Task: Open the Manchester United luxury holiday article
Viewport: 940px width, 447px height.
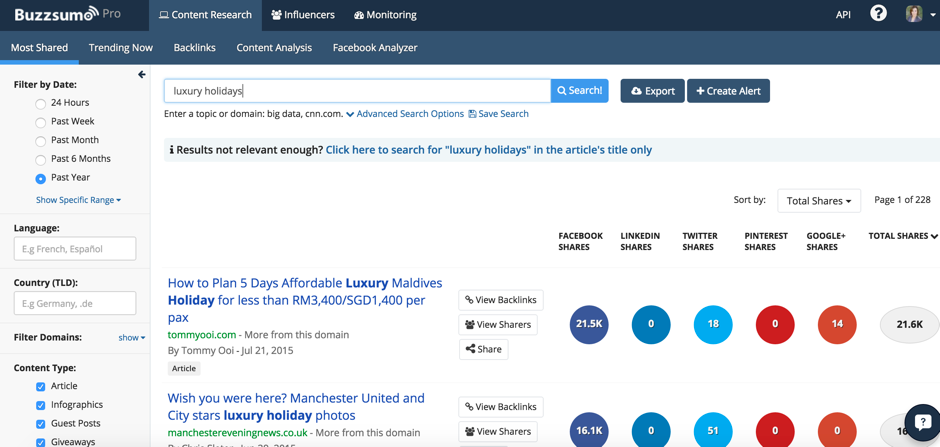Action: click(x=296, y=407)
